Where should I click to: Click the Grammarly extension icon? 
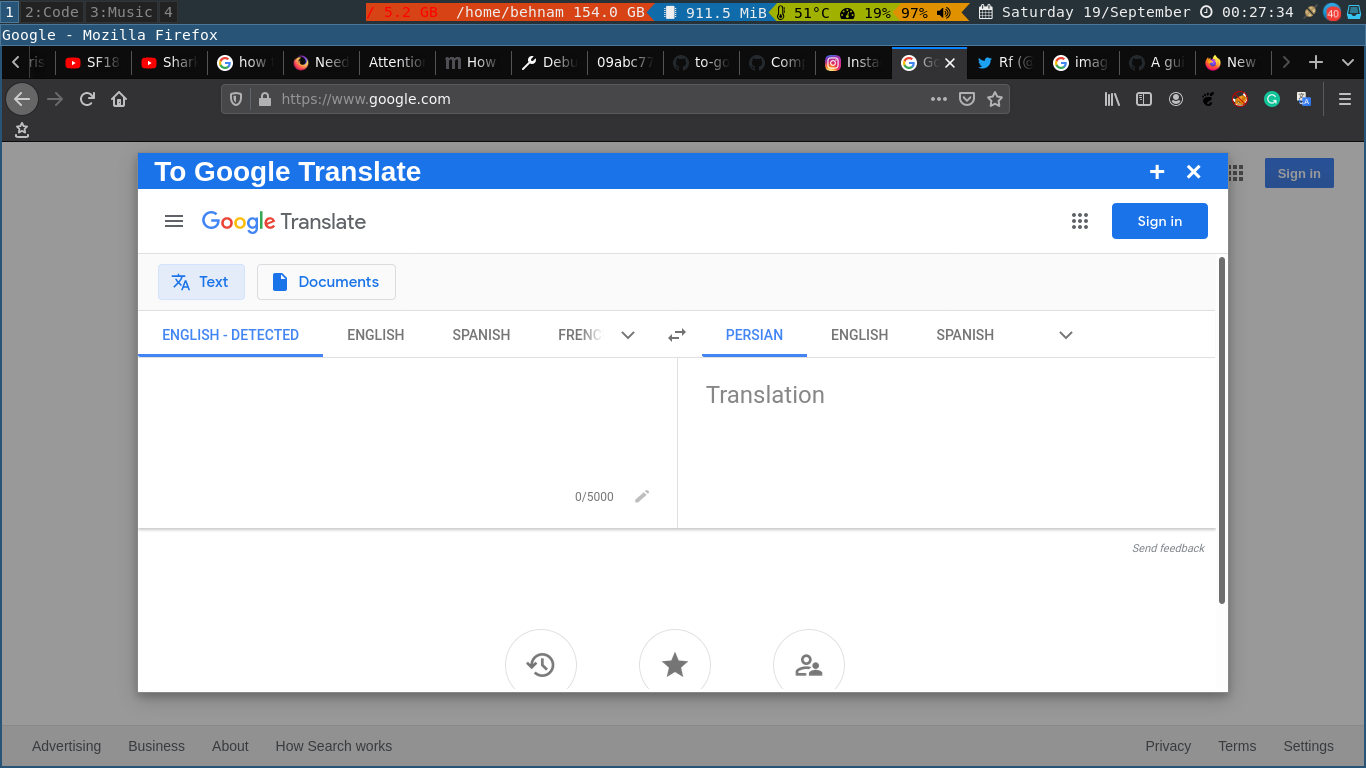(1272, 99)
